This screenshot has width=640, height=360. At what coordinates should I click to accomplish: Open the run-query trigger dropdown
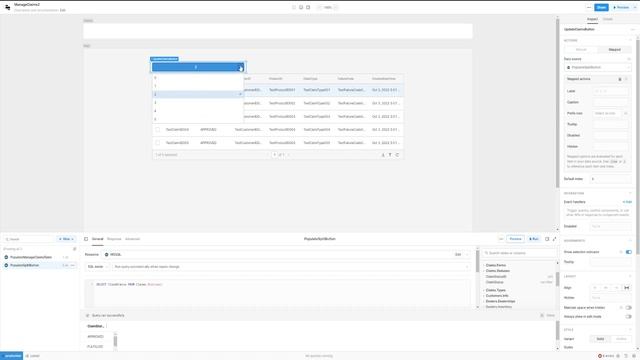[291, 267]
